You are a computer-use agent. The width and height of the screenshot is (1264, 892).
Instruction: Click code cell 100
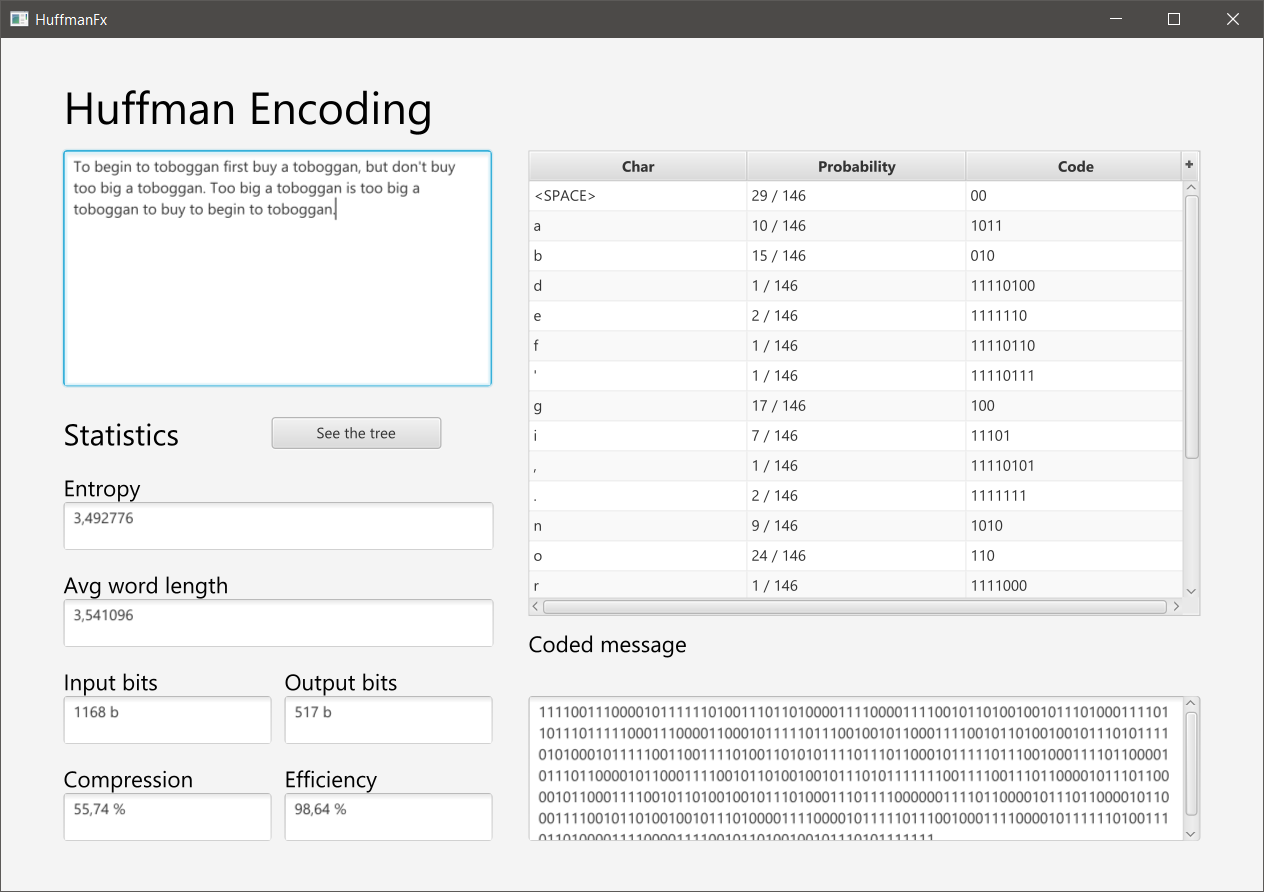tap(1075, 406)
